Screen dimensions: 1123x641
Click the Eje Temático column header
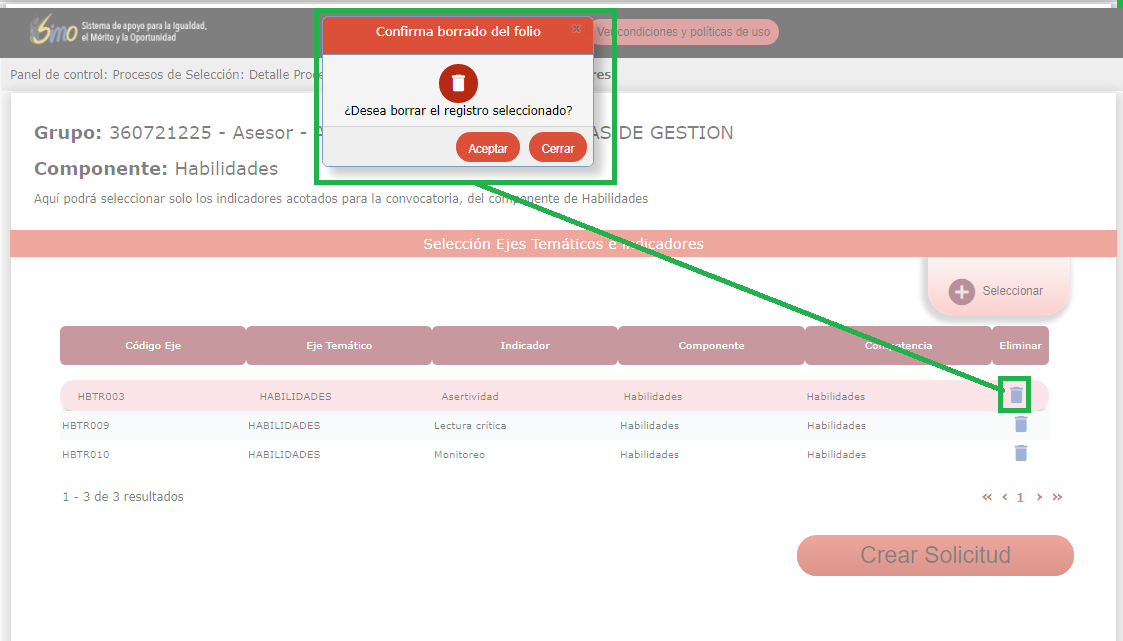(x=338, y=345)
